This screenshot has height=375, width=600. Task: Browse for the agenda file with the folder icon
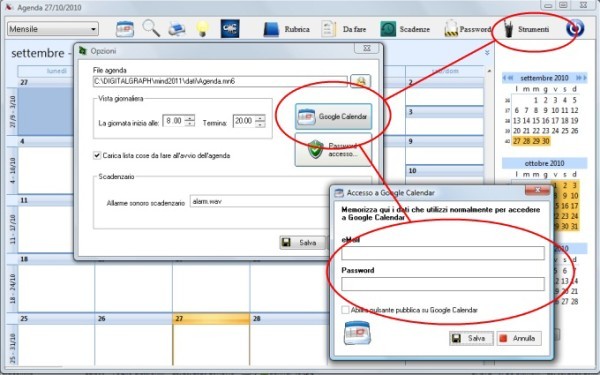click(360, 81)
